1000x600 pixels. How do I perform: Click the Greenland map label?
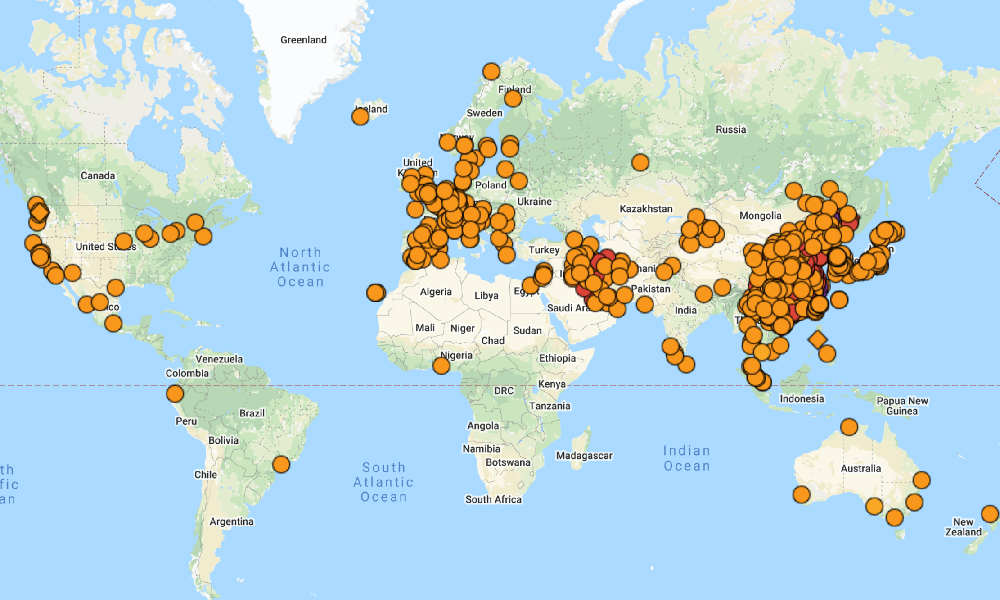click(x=304, y=40)
